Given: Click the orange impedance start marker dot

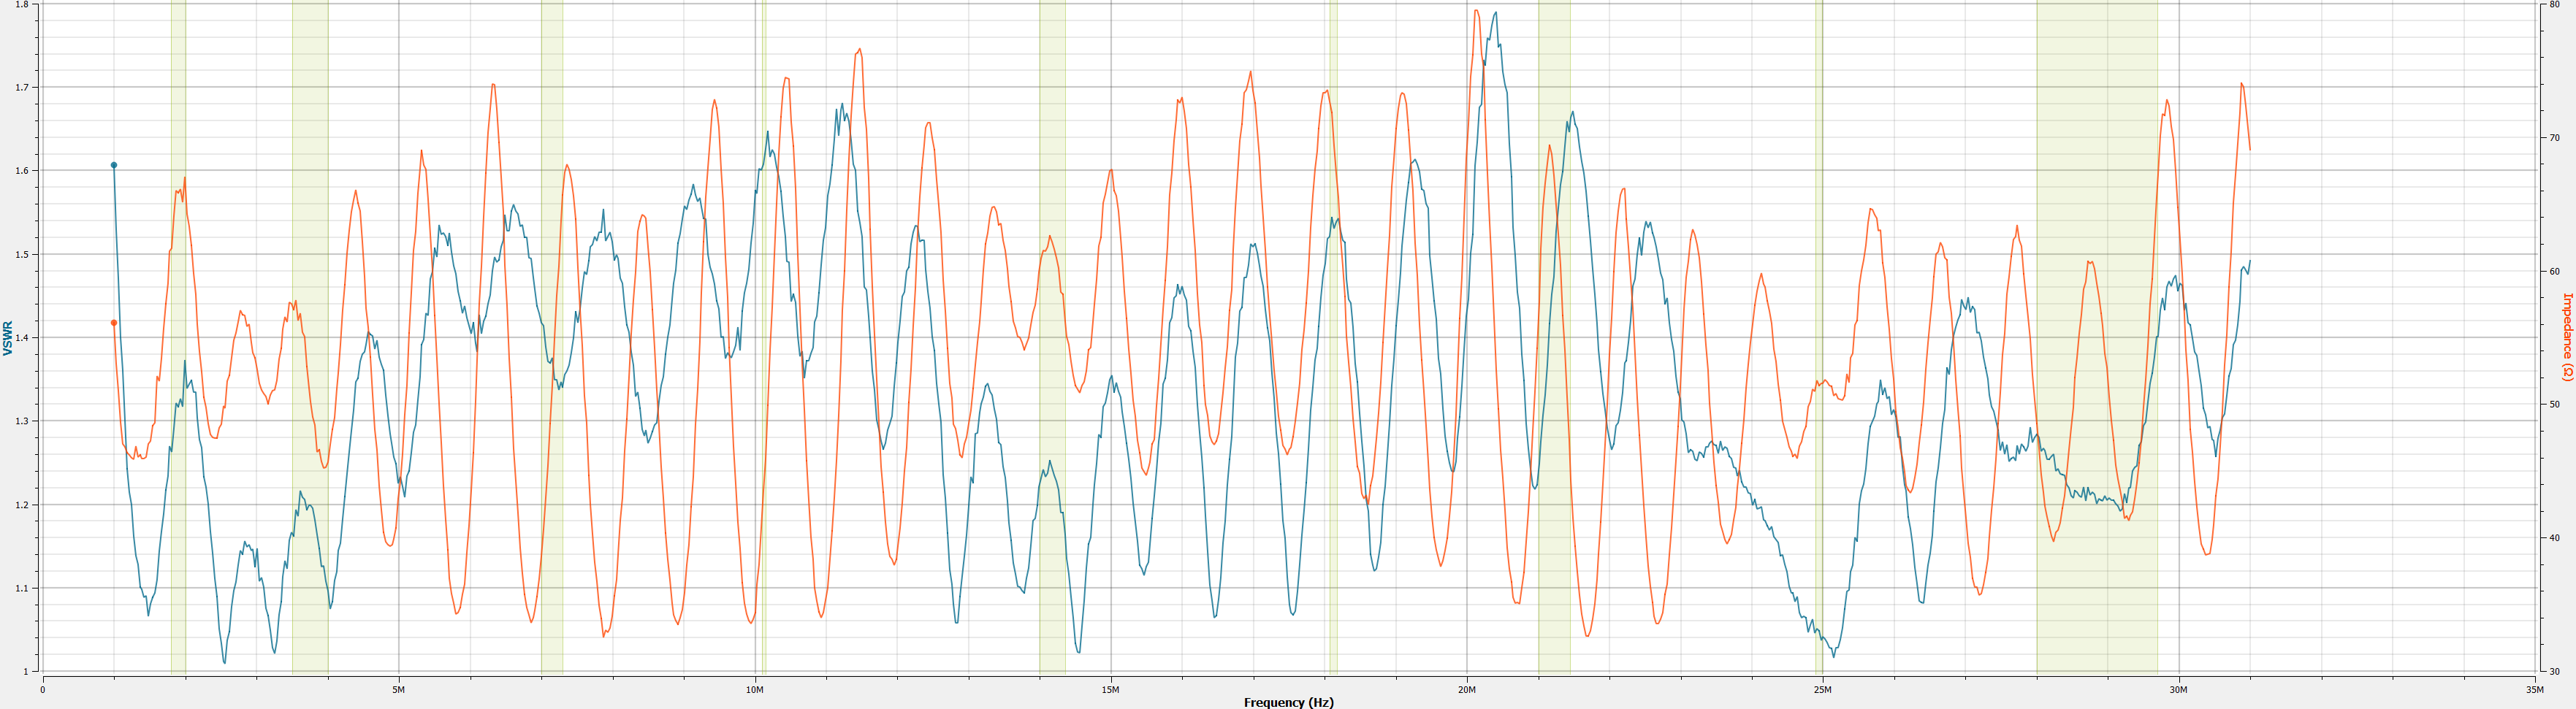Looking at the screenshot, I should pos(114,323).
